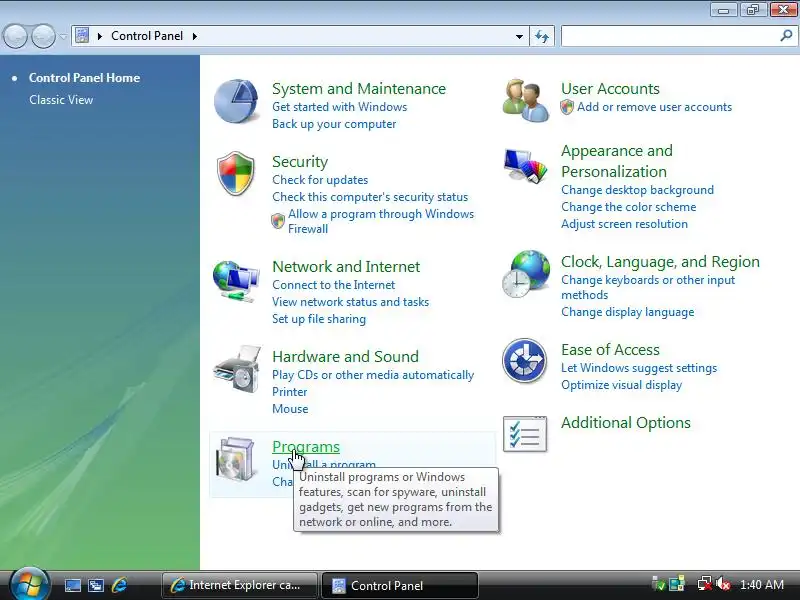
Task: Click Play CDs or other media automatically
Action: [x=373, y=375]
